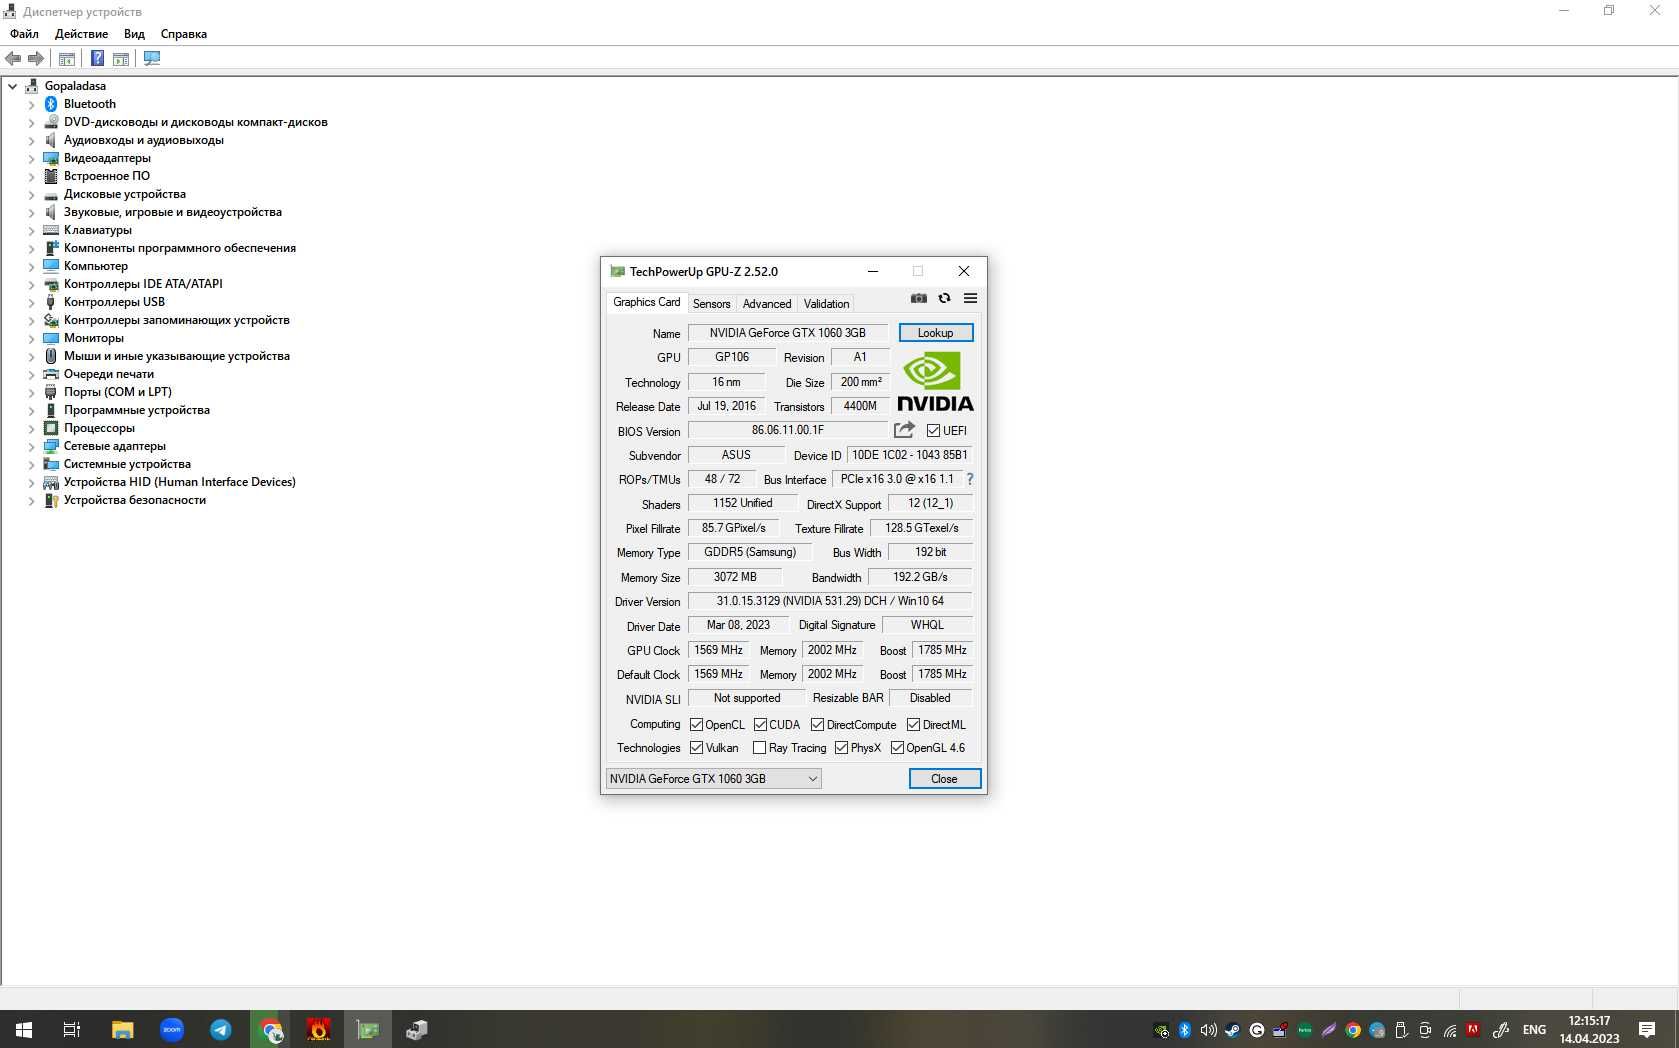The width and height of the screenshot is (1679, 1048).
Task: Toggle the PhysX checkbox
Action: pos(841,748)
